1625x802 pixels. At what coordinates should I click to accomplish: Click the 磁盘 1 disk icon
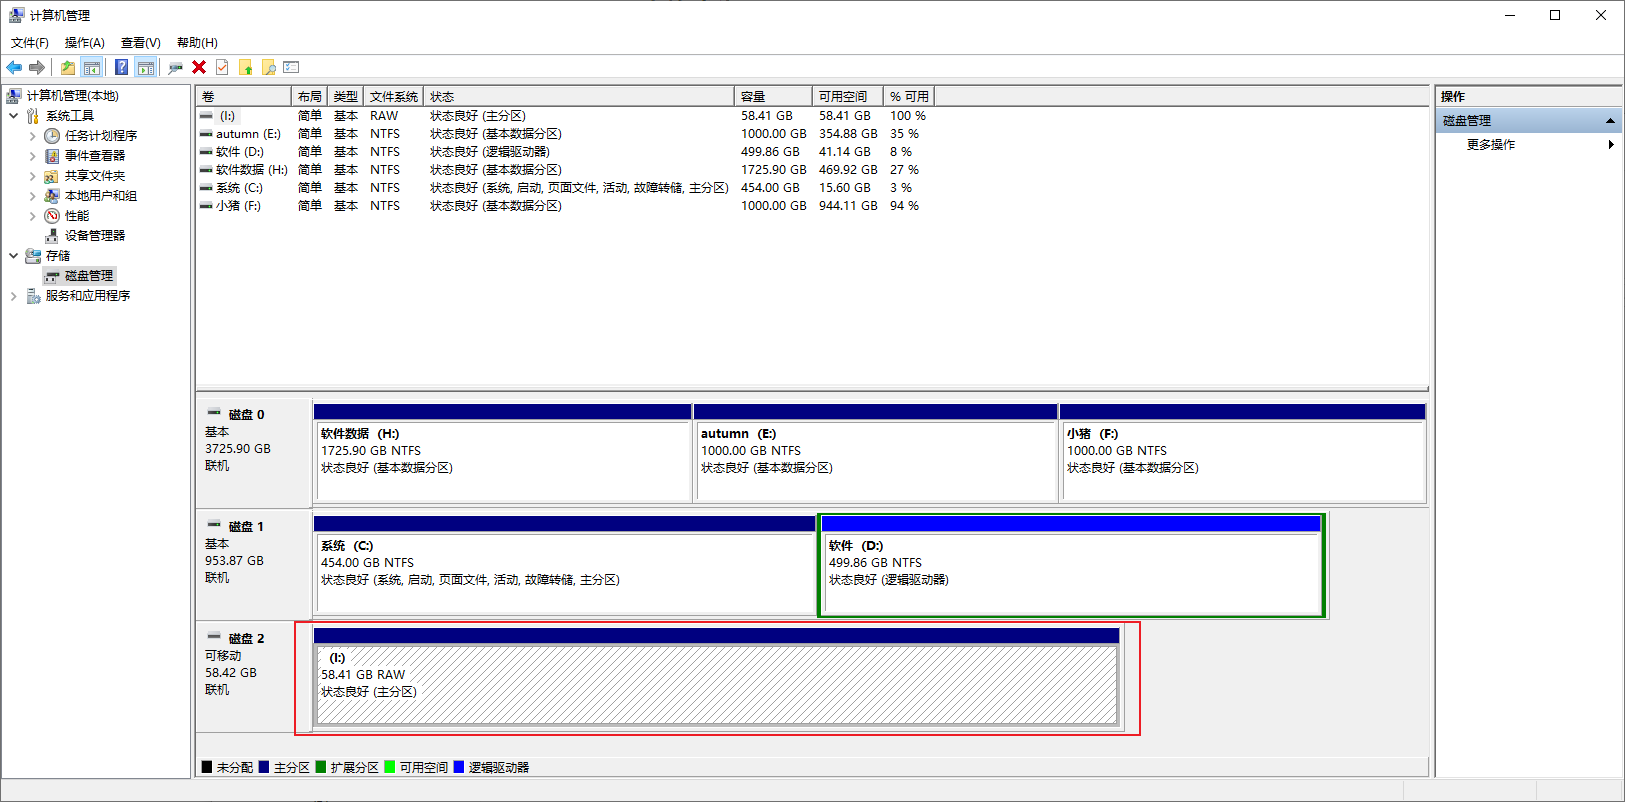[x=214, y=525]
